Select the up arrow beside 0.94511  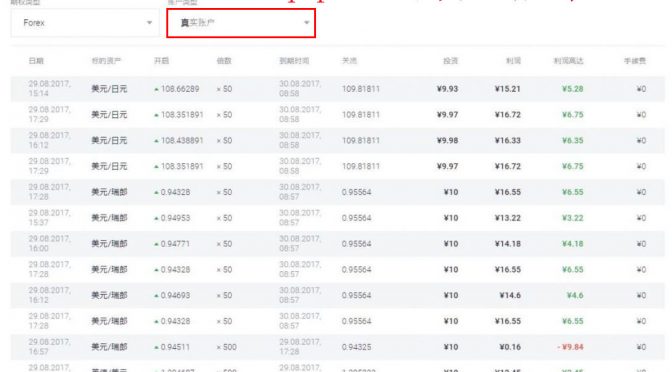[156, 348]
